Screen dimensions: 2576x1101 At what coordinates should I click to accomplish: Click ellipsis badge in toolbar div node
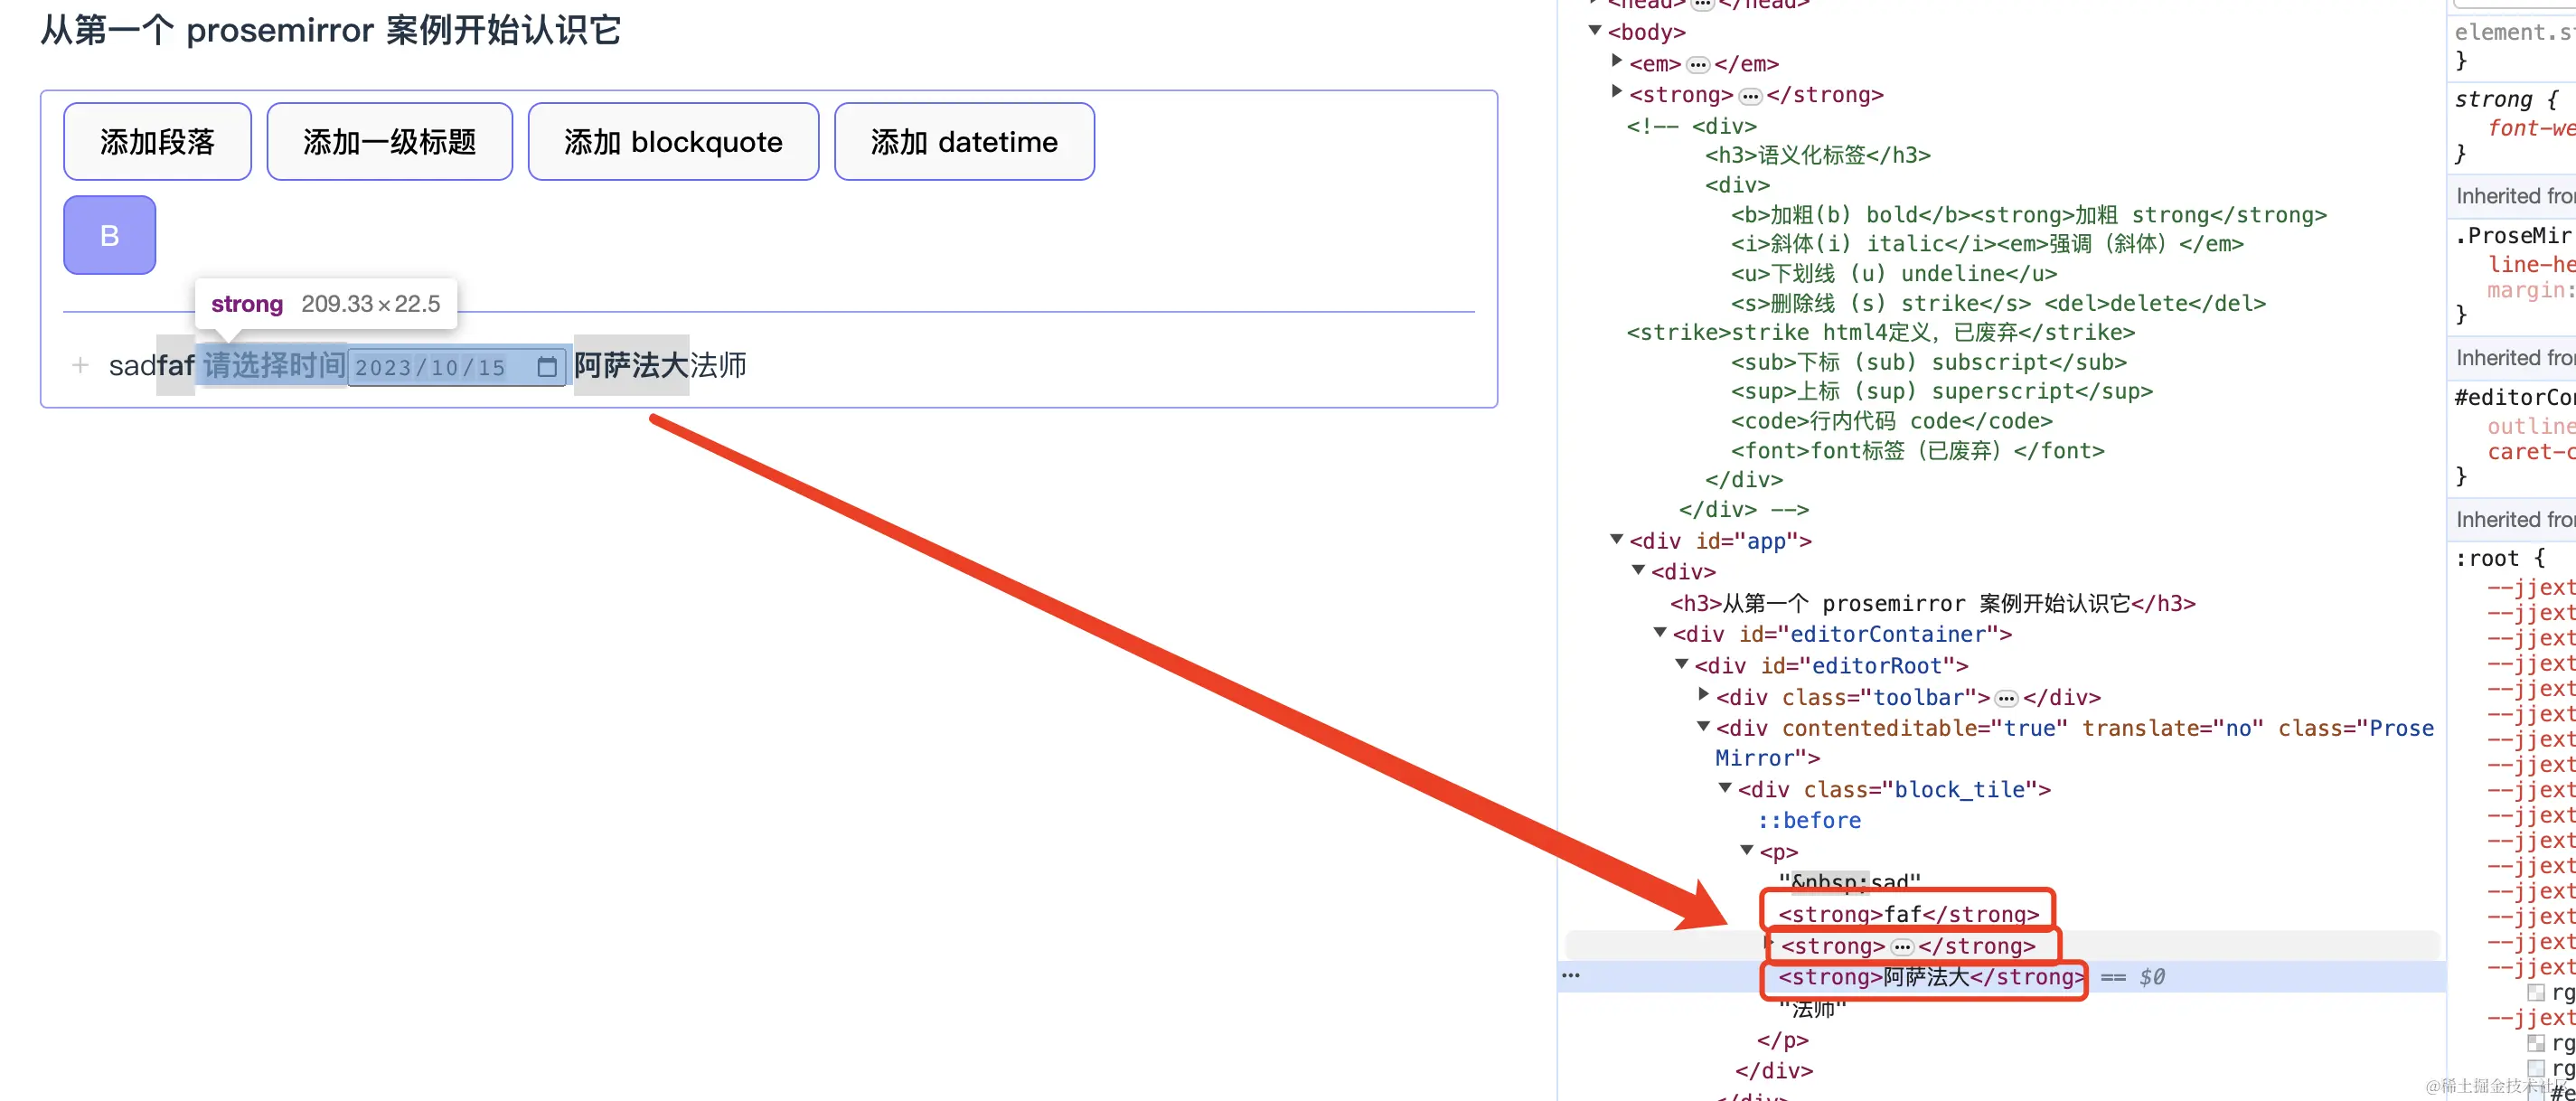2006,698
